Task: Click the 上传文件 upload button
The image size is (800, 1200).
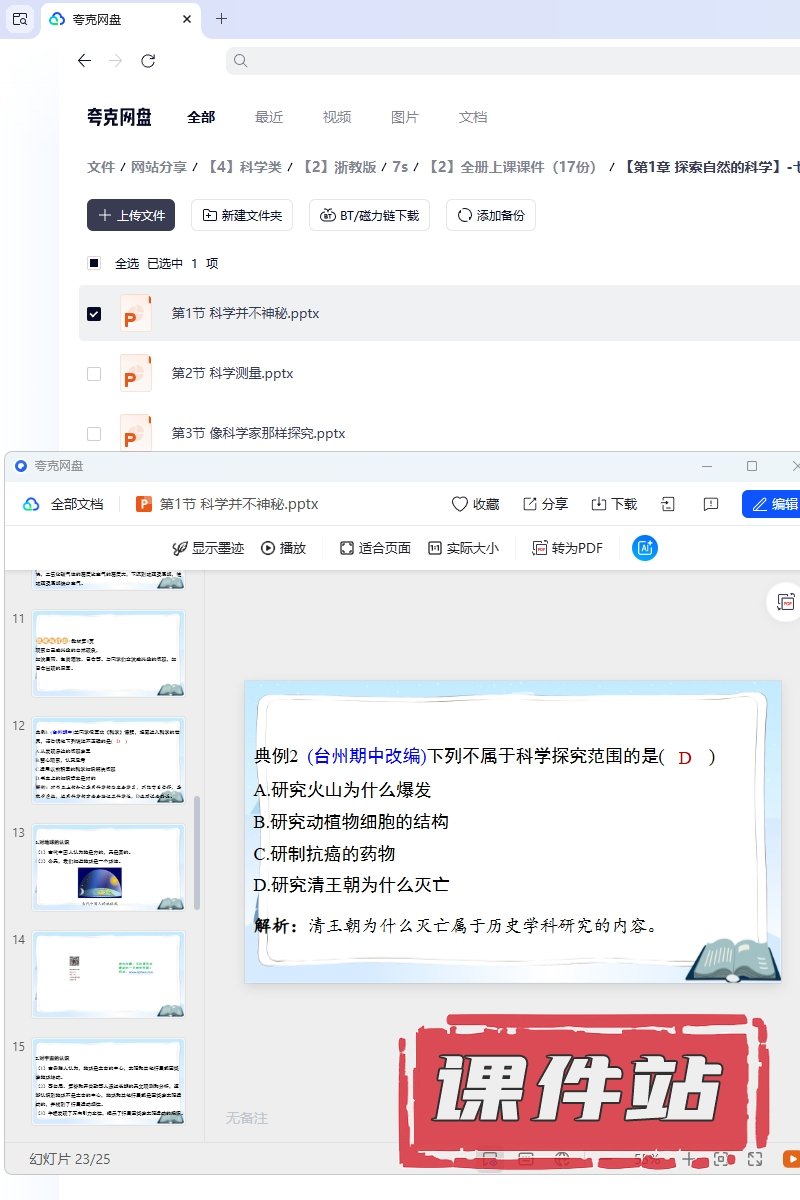Action: [131, 215]
